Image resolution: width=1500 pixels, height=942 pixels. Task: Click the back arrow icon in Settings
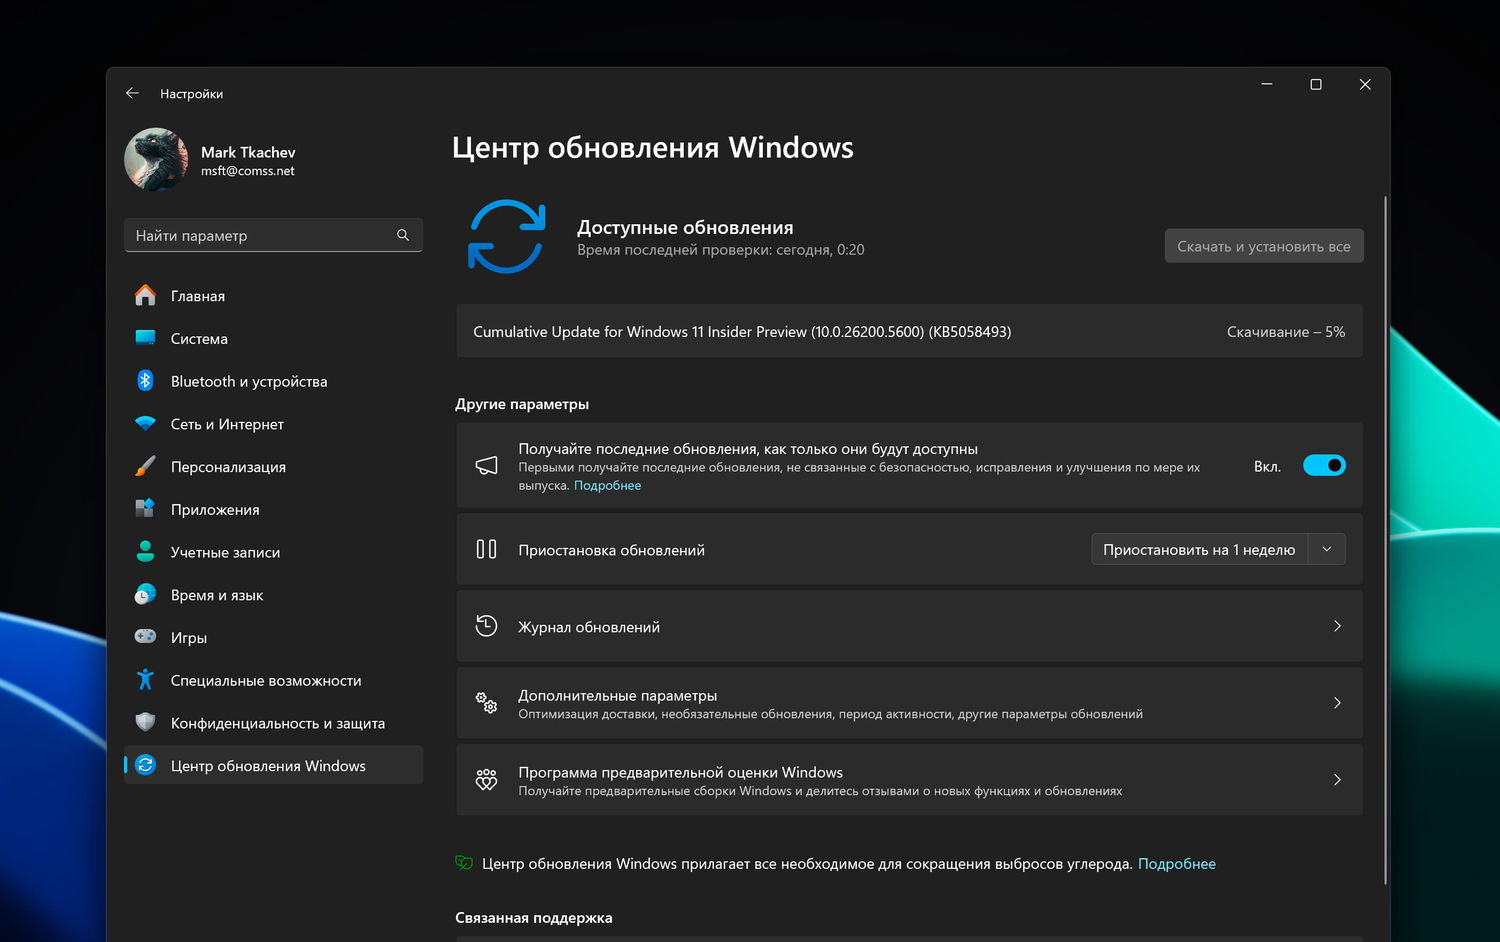(x=132, y=93)
